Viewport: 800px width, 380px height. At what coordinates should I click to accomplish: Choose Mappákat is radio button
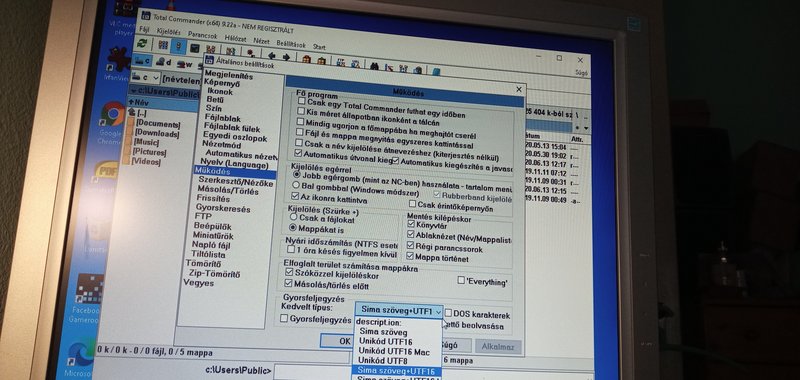pyautogui.click(x=293, y=228)
